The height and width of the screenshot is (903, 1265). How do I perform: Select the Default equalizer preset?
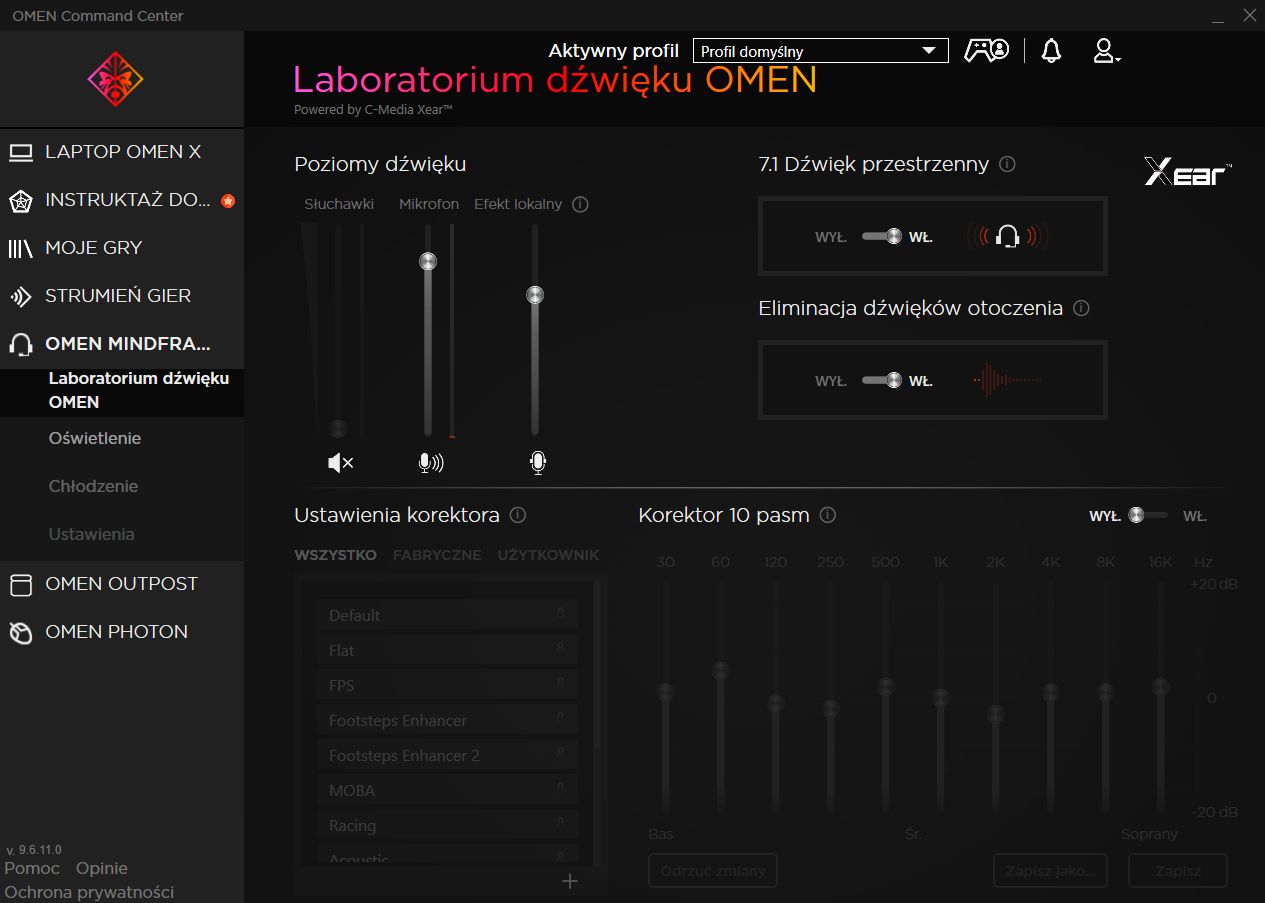pos(447,615)
